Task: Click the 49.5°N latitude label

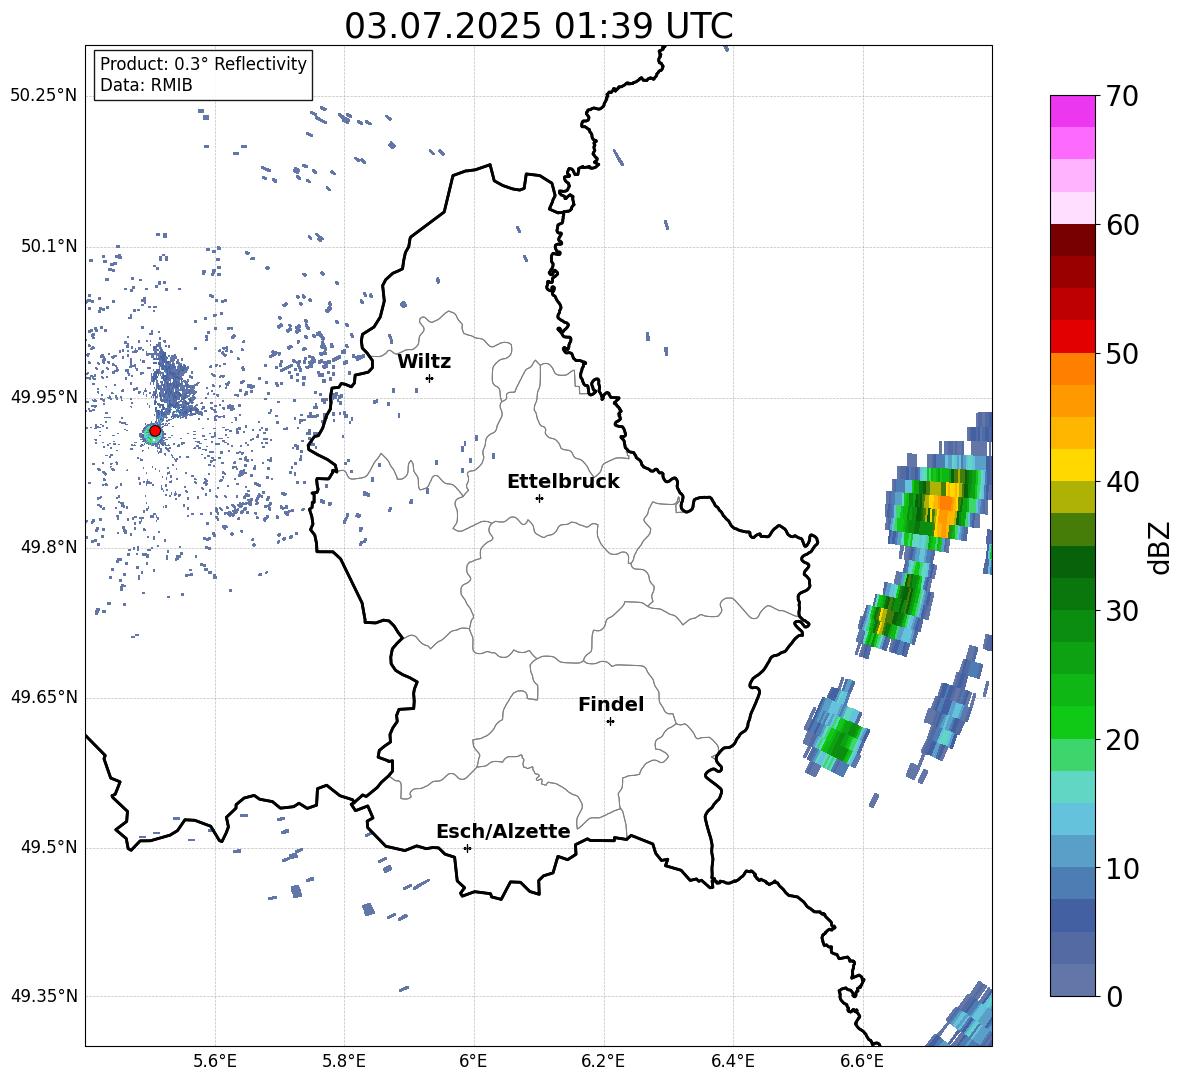Action: click(49, 847)
